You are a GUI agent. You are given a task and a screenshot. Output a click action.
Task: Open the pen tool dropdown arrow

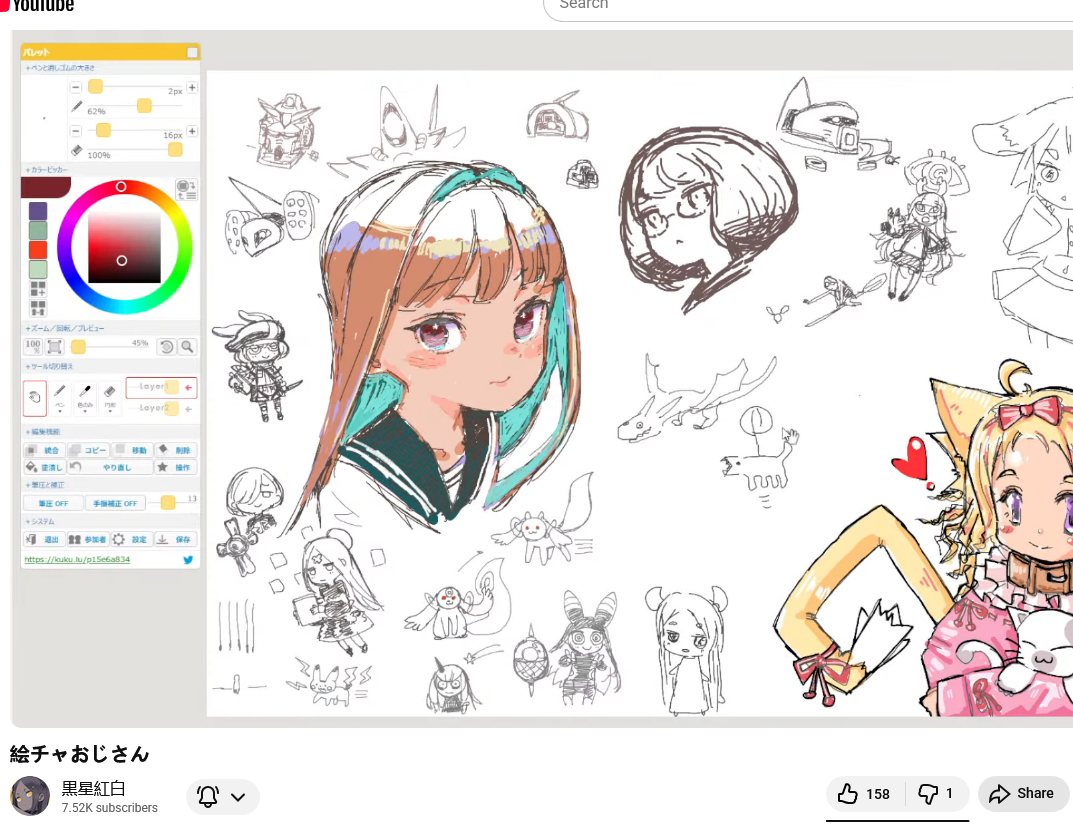pyautogui.click(x=60, y=411)
